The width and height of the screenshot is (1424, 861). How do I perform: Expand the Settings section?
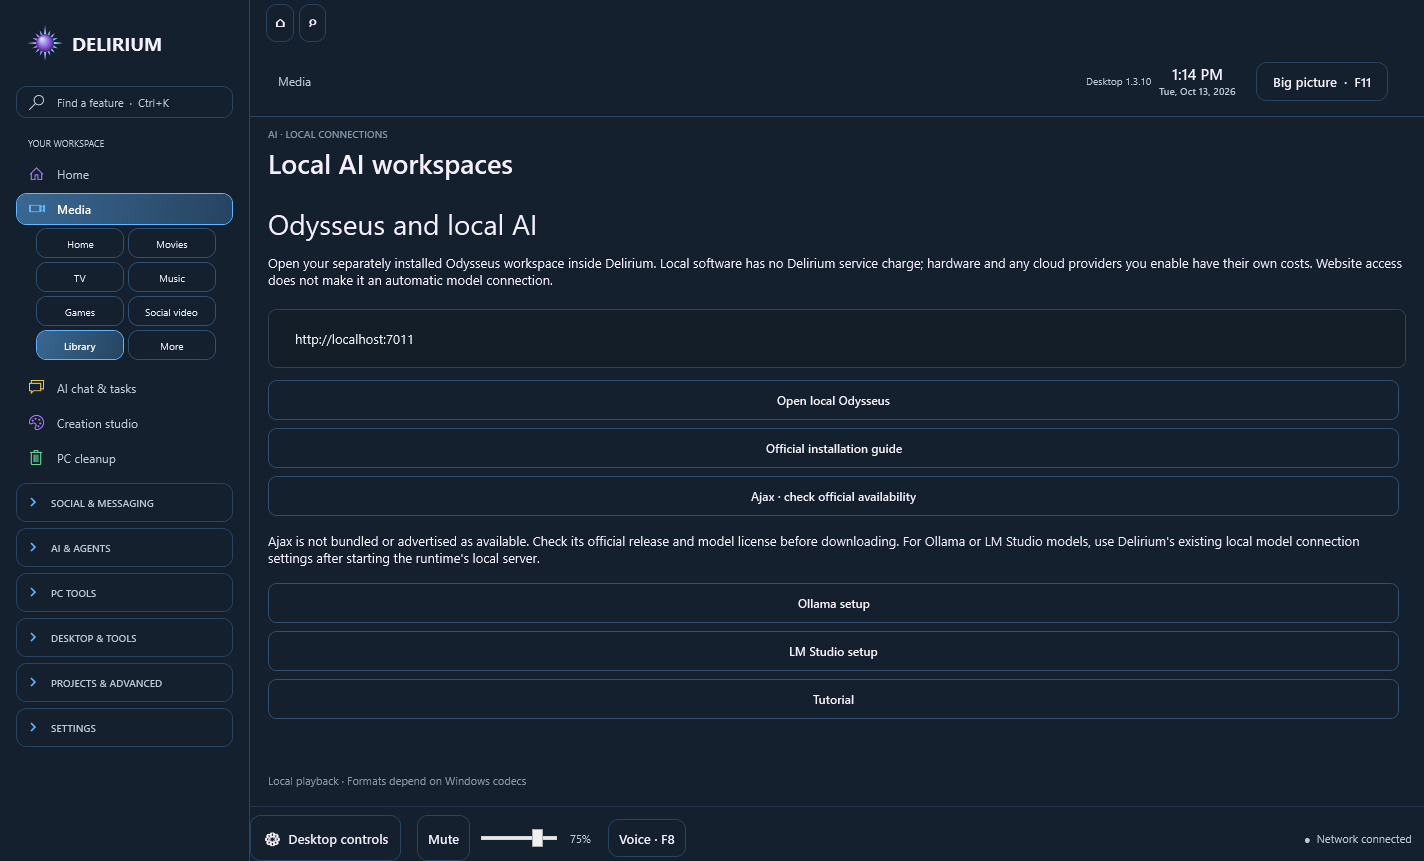point(124,728)
